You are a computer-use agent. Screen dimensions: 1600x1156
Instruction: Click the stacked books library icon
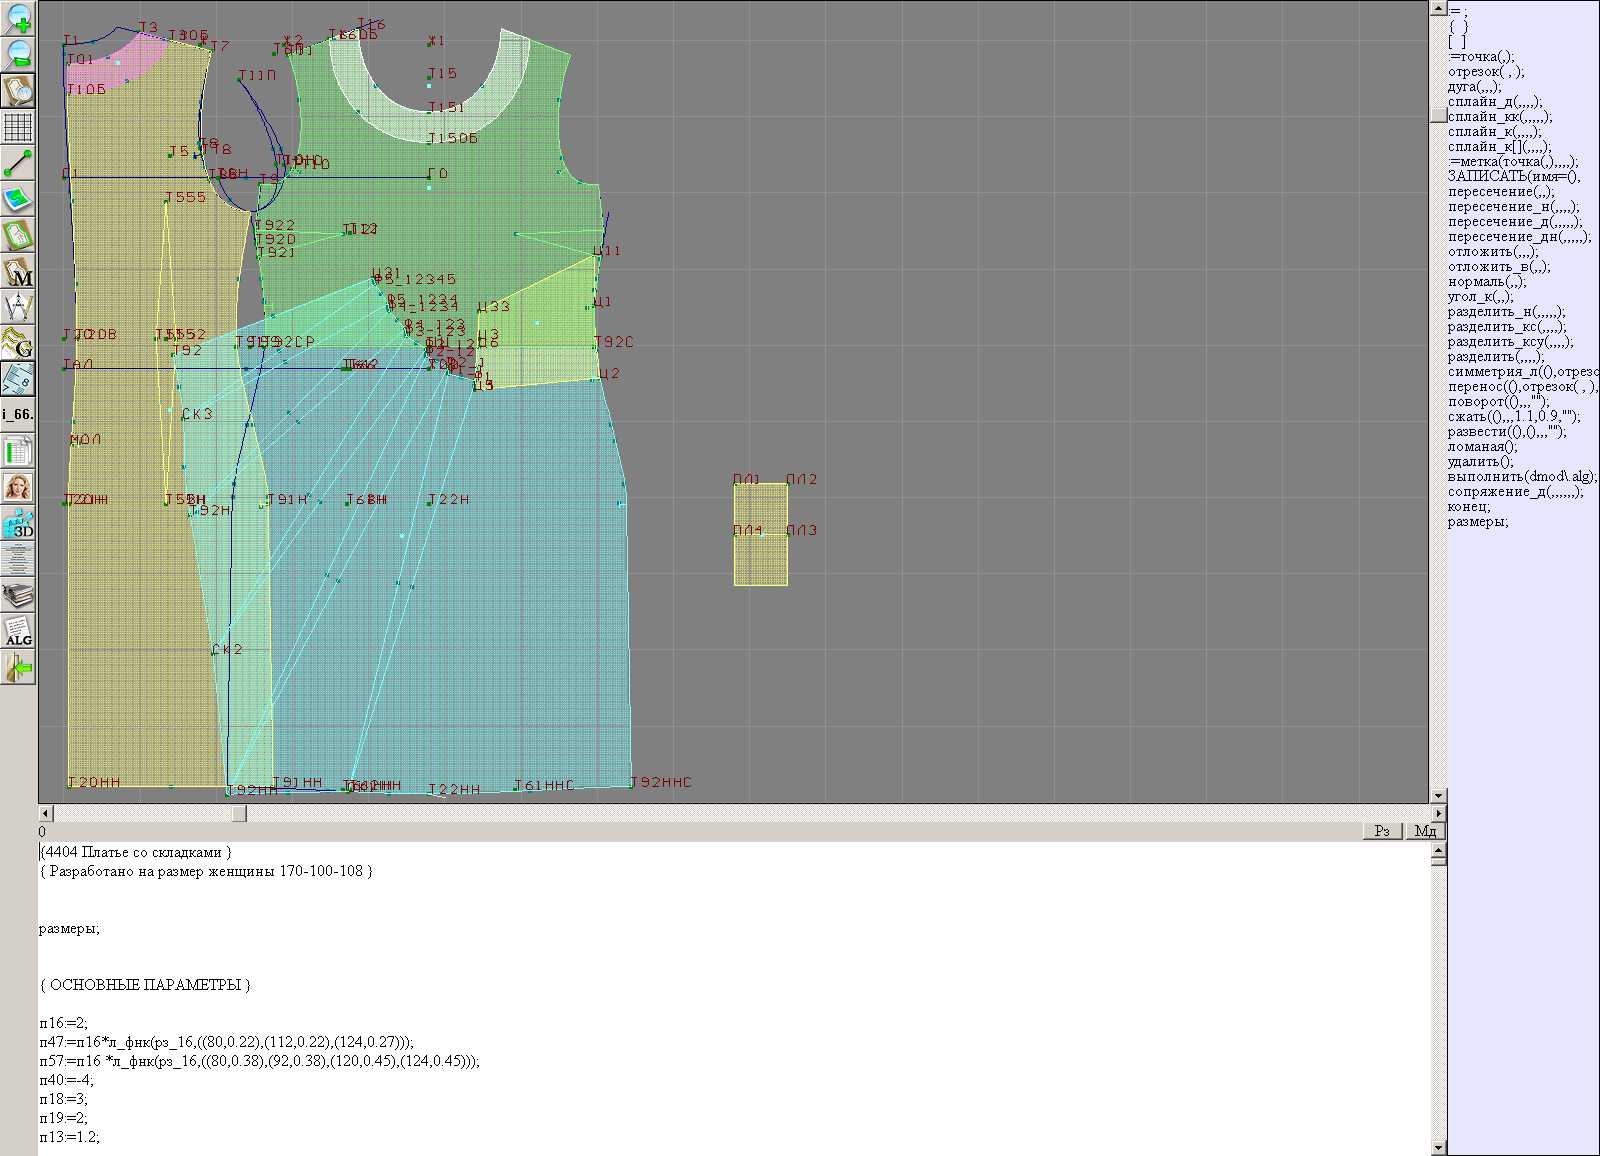[18, 596]
